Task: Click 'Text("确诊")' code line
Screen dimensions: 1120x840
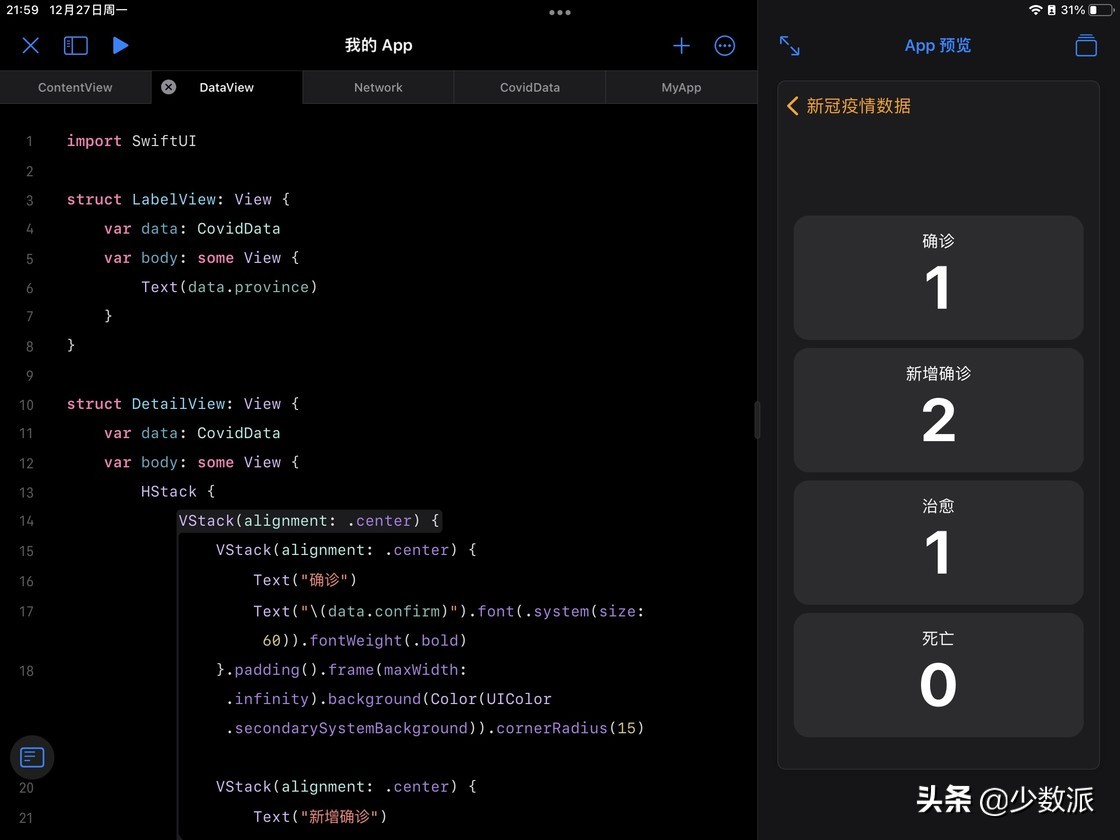Action: 305,580
